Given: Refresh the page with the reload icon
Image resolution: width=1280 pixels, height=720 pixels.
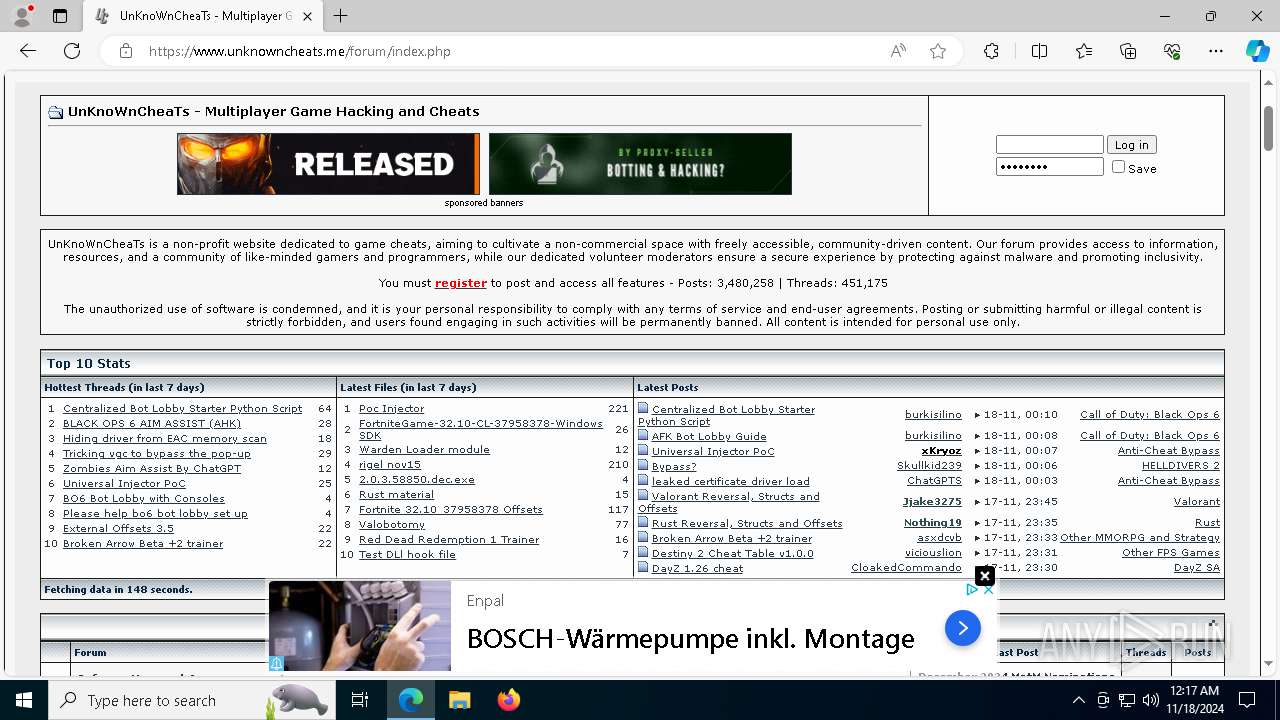Looking at the screenshot, I should pos(72,51).
